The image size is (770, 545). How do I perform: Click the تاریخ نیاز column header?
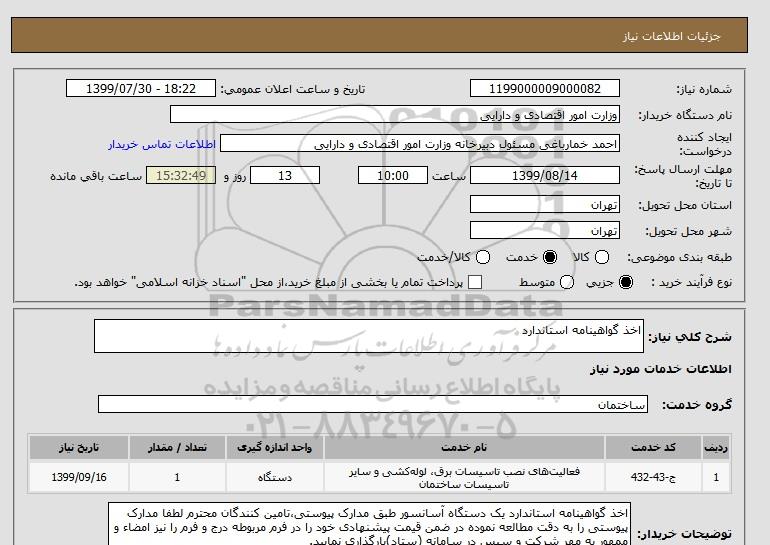tap(79, 447)
